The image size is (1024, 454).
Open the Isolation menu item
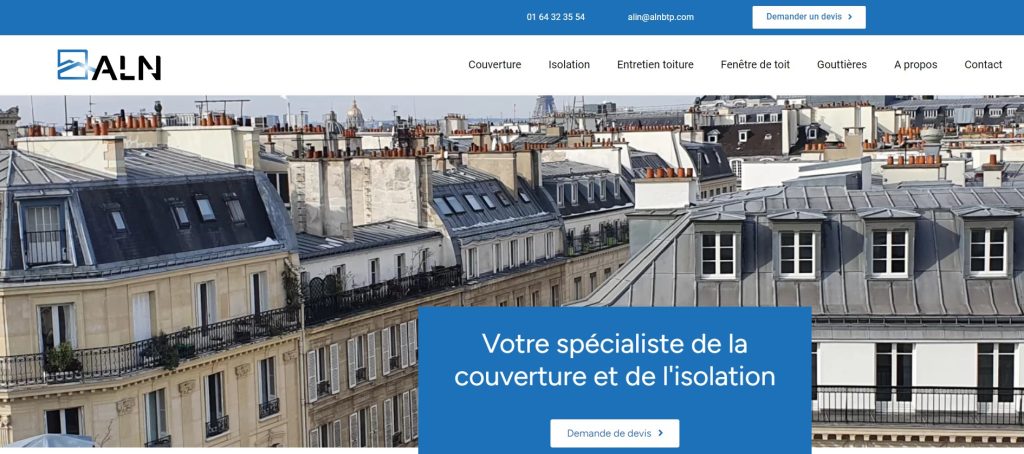point(569,65)
